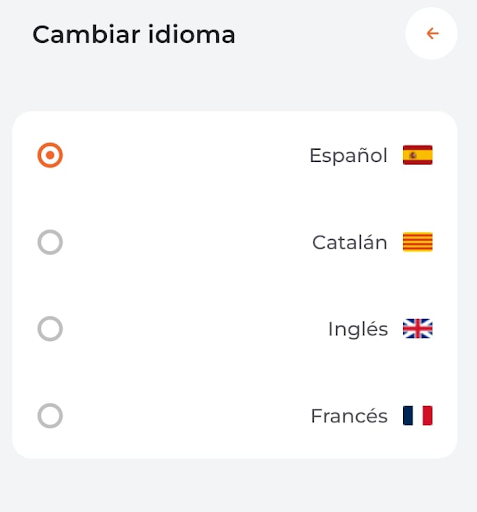Viewport: 477px width, 512px height.
Task: Pick the Francés radio button
Action: tap(50, 416)
